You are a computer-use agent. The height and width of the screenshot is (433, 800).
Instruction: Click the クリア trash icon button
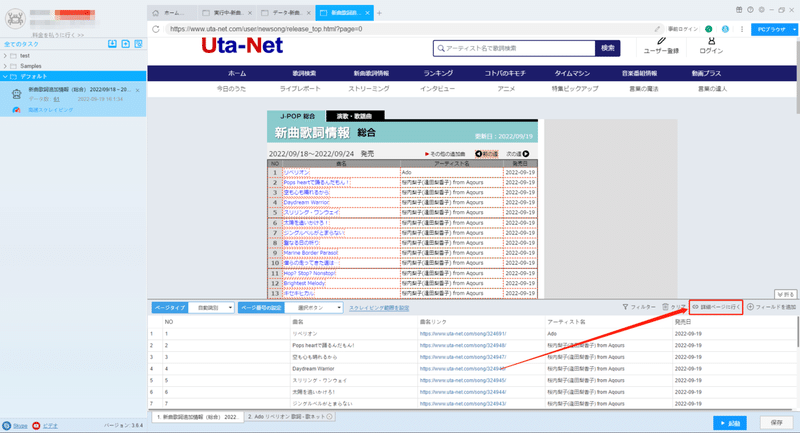click(673, 307)
